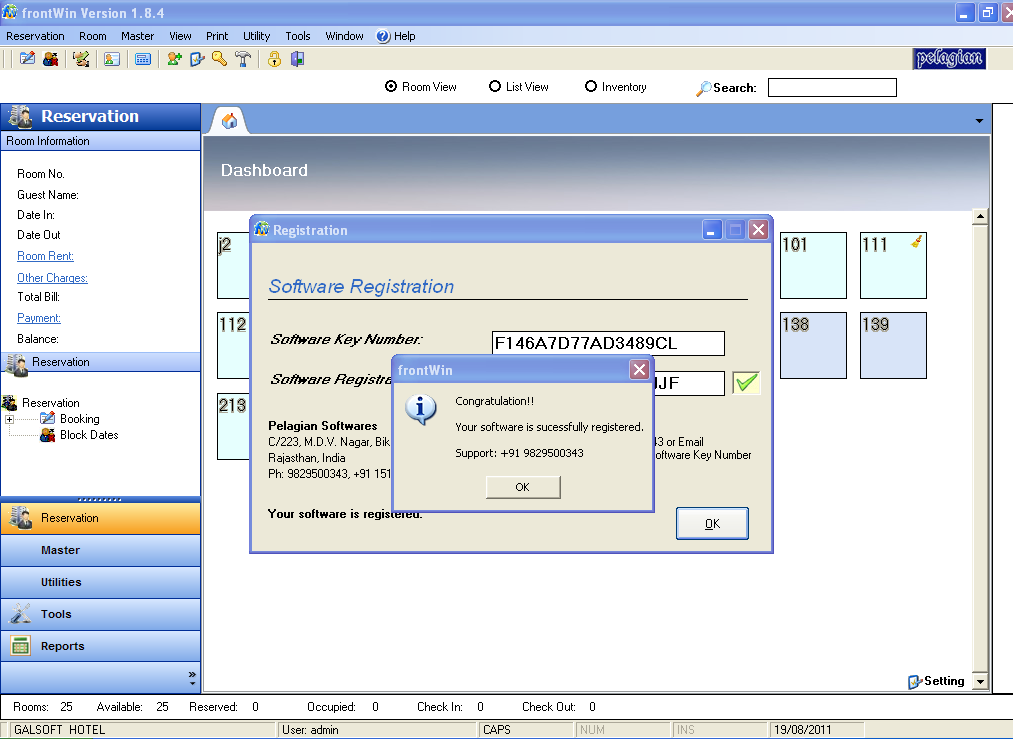This screenshot has width=1013, height=739.
Task: Open the Reports sidebar section
Action: (x=100, y=646)
